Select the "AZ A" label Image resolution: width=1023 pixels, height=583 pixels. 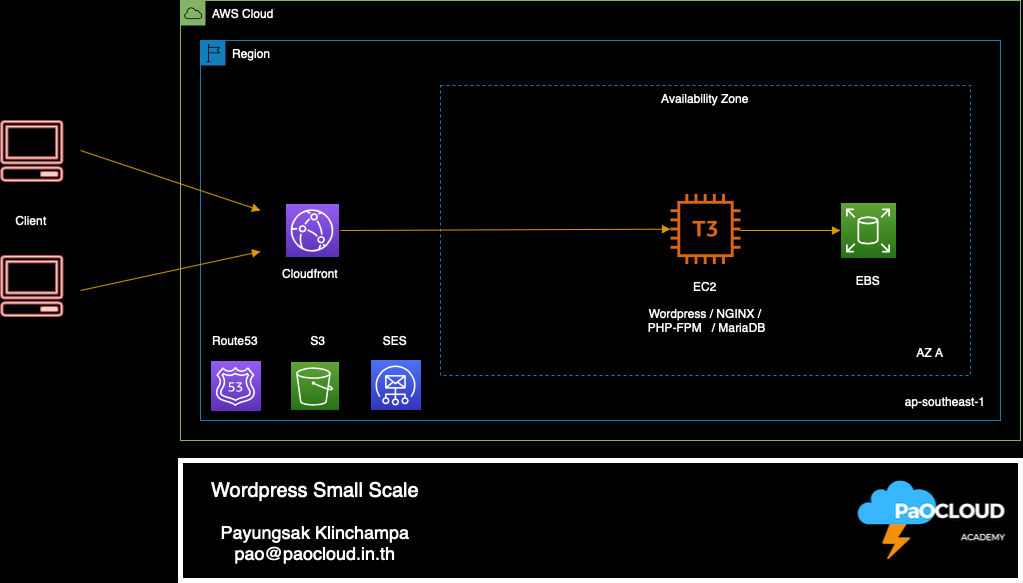coord(930,353)
